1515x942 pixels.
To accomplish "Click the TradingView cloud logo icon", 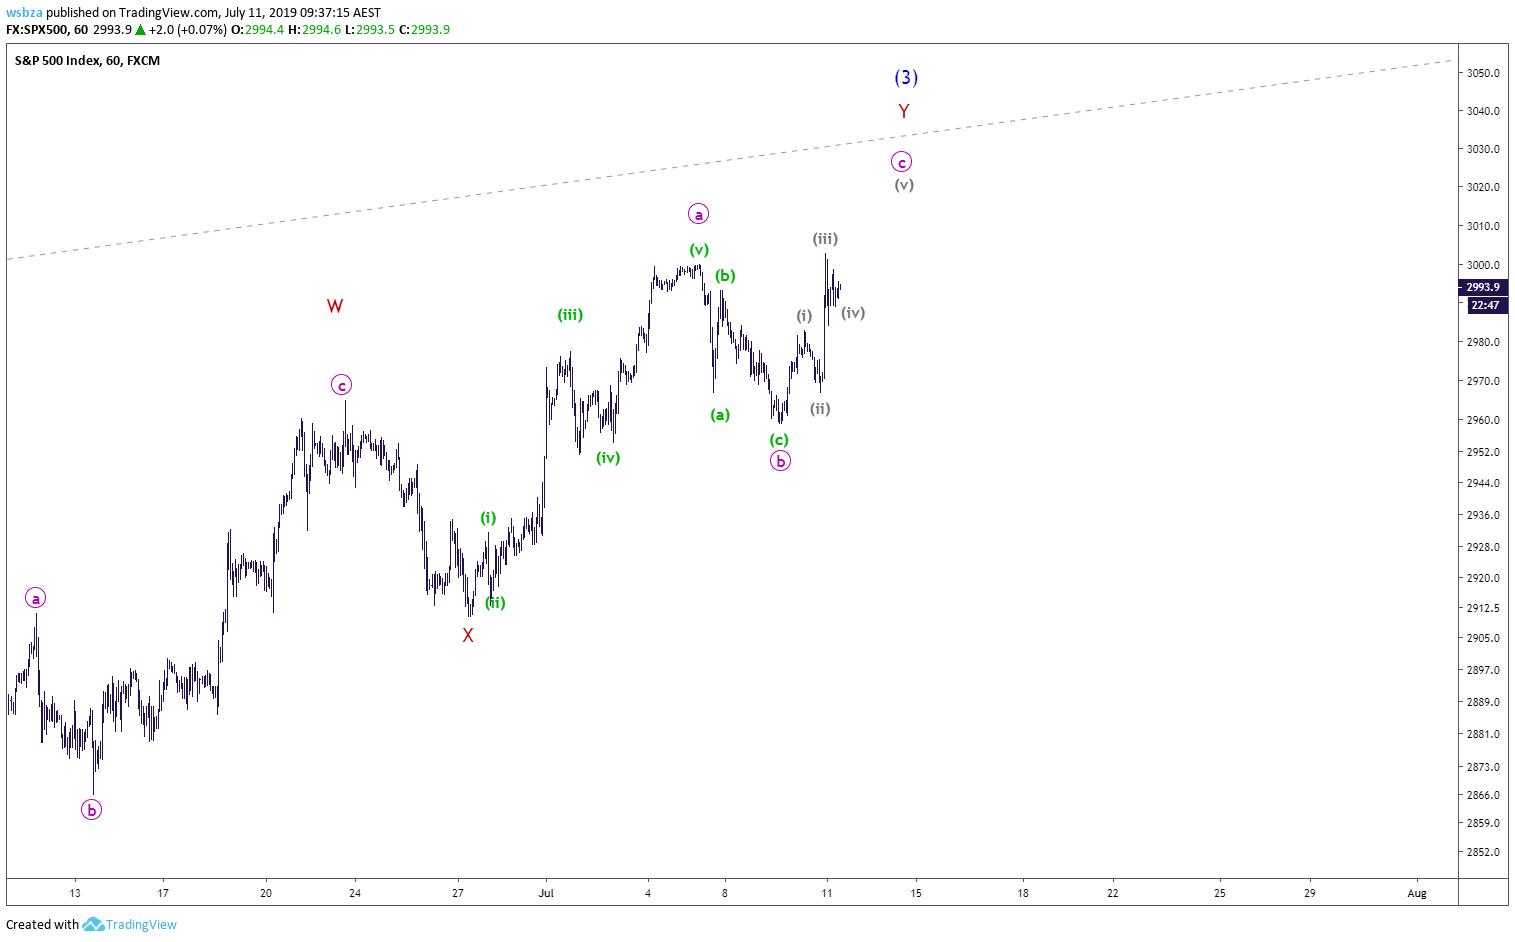I will [x=93, y=924].
